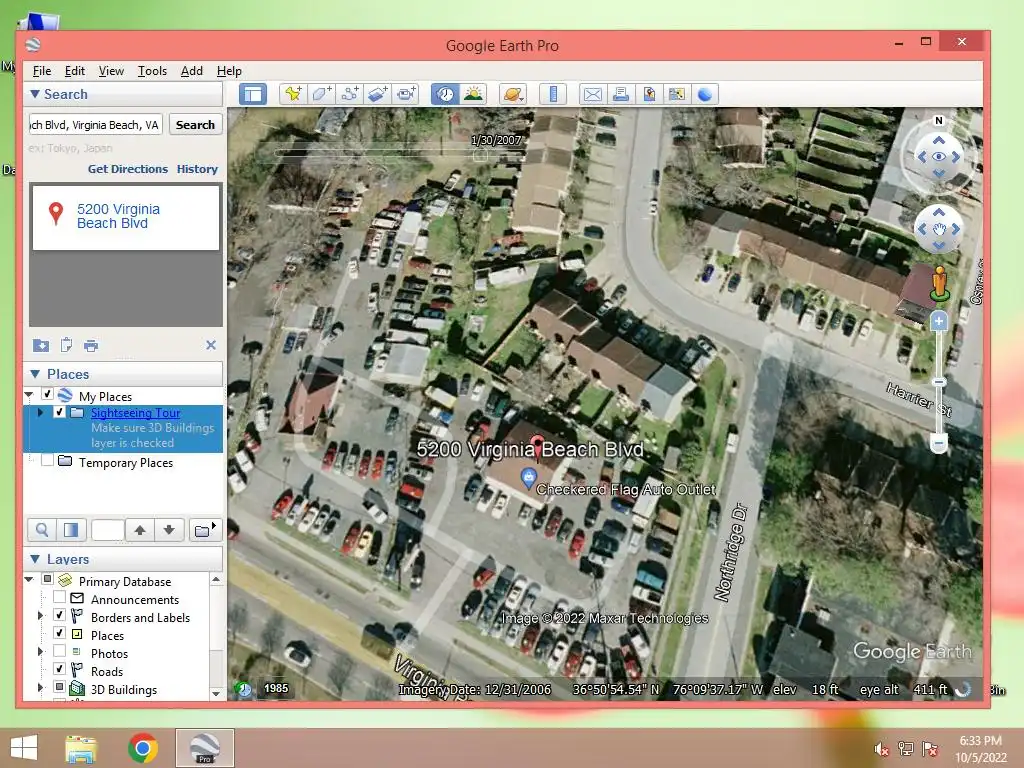
Task: Click View in Google Maps toolbar icon
Action: (677, 95)
